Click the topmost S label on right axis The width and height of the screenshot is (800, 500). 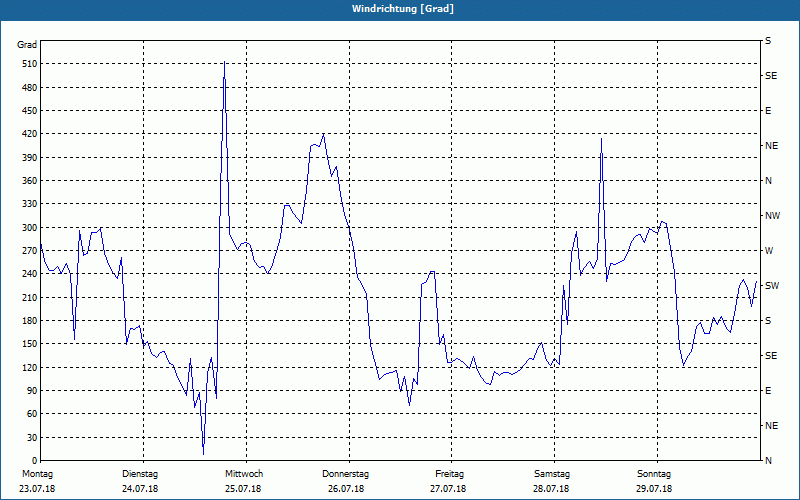[768, 41]
